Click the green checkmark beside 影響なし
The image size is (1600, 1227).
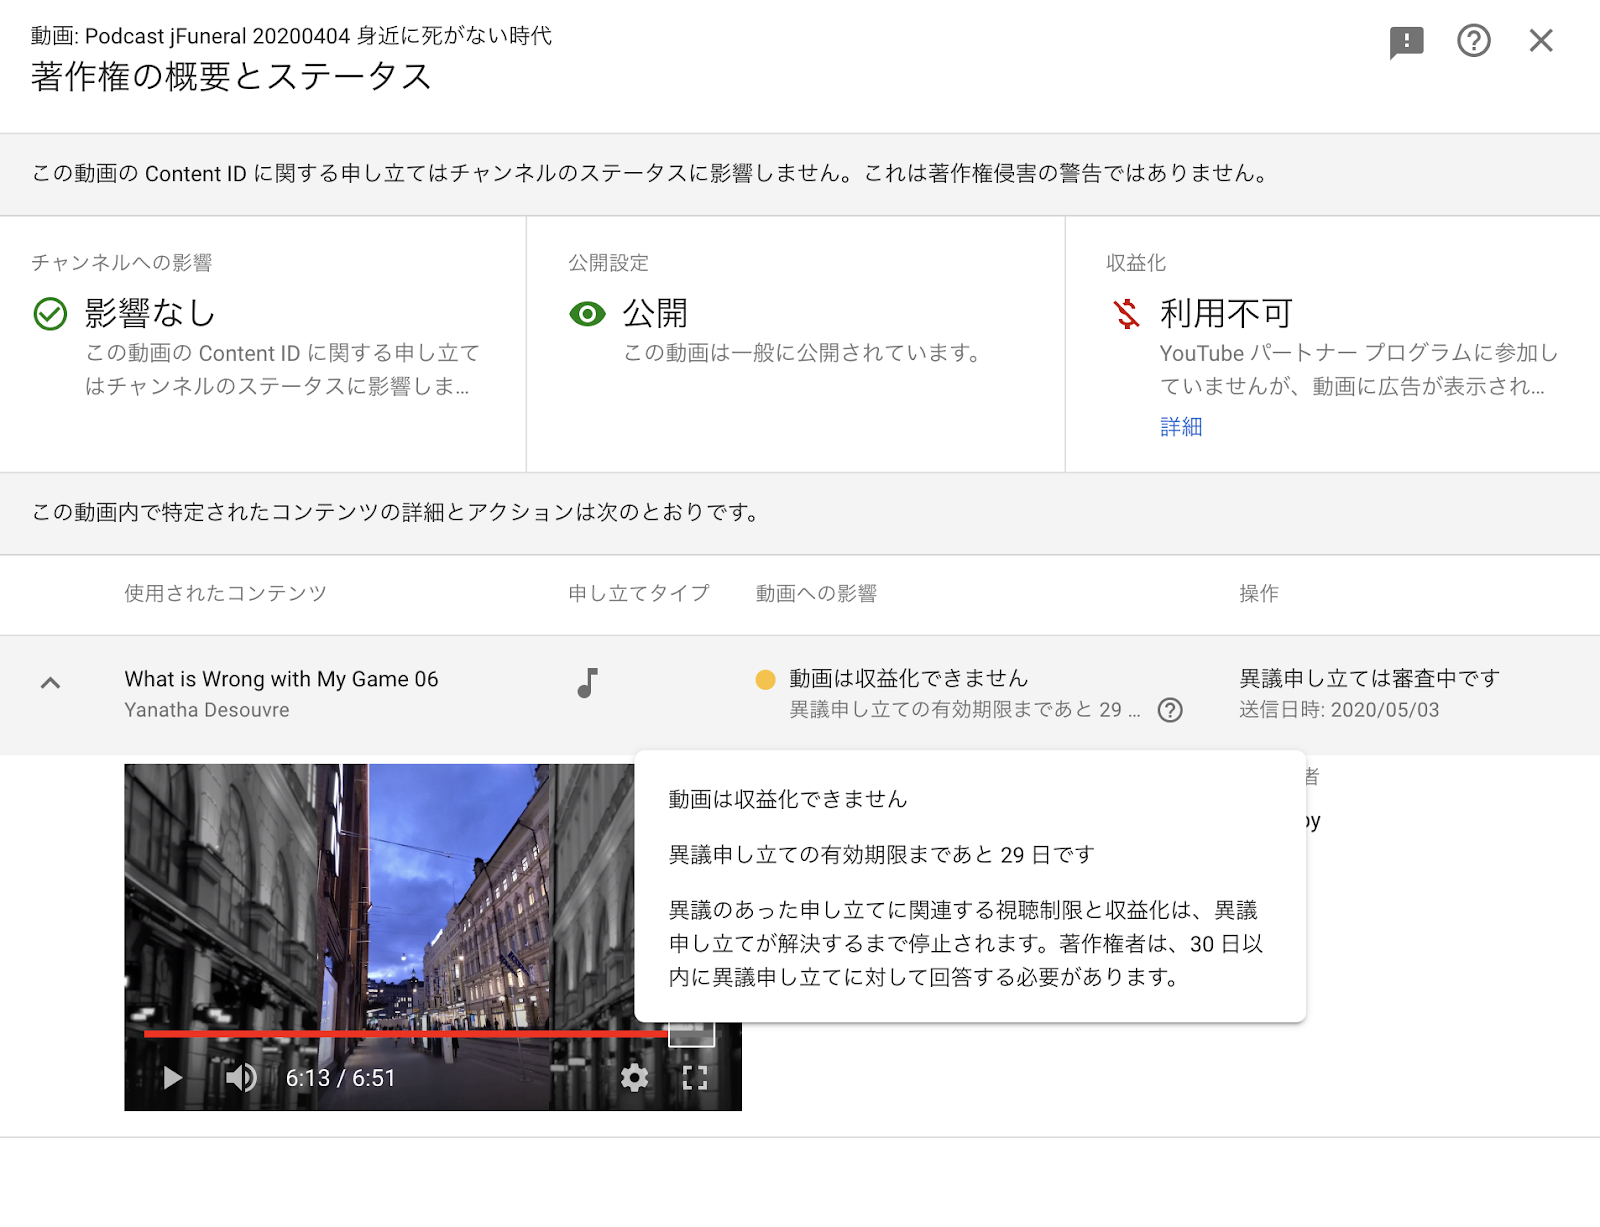click(50, 314)
